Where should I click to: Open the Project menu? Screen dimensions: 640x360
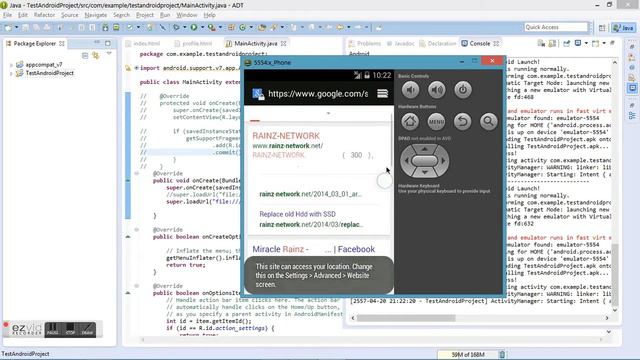point(144,15)
